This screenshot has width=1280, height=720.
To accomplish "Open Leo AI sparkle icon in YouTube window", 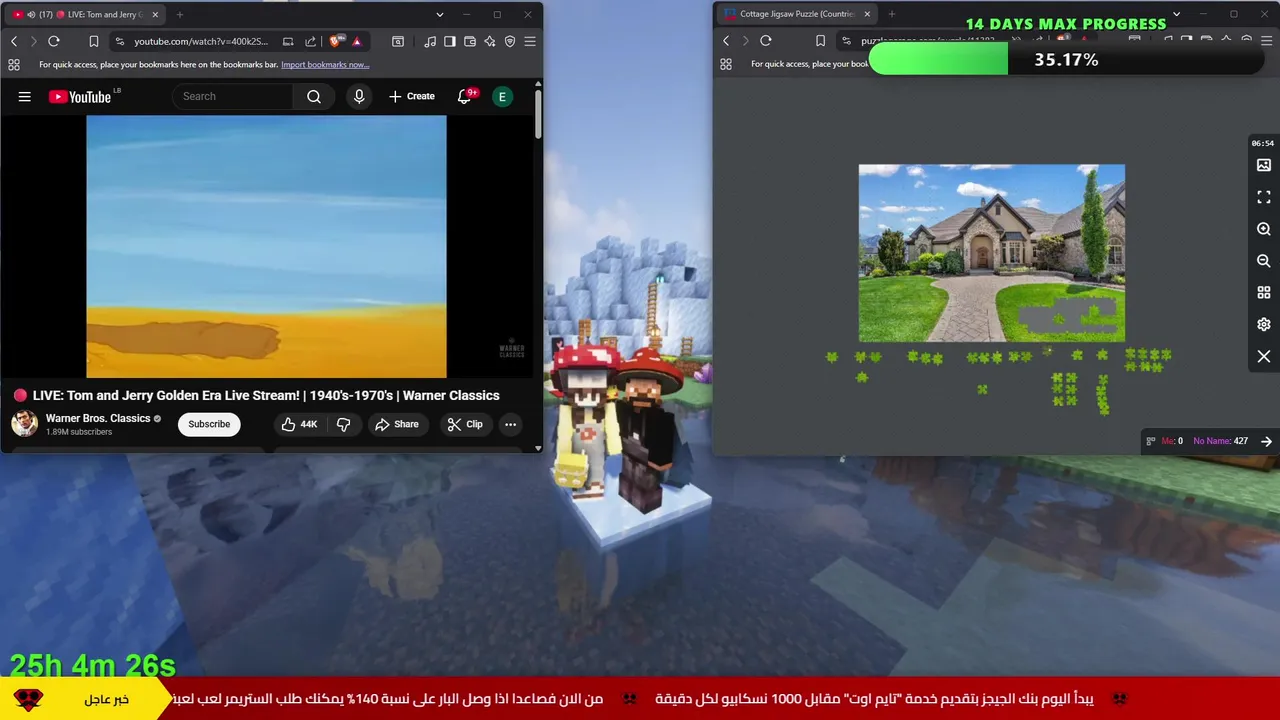I will [490, 41].
